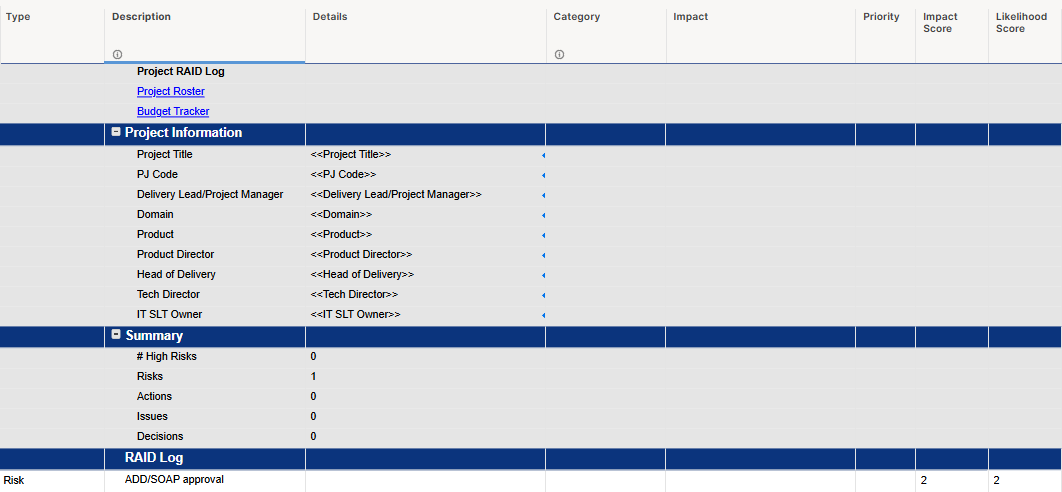
Task: Click the <<Domain>> details cell
Action: (426, 214)
